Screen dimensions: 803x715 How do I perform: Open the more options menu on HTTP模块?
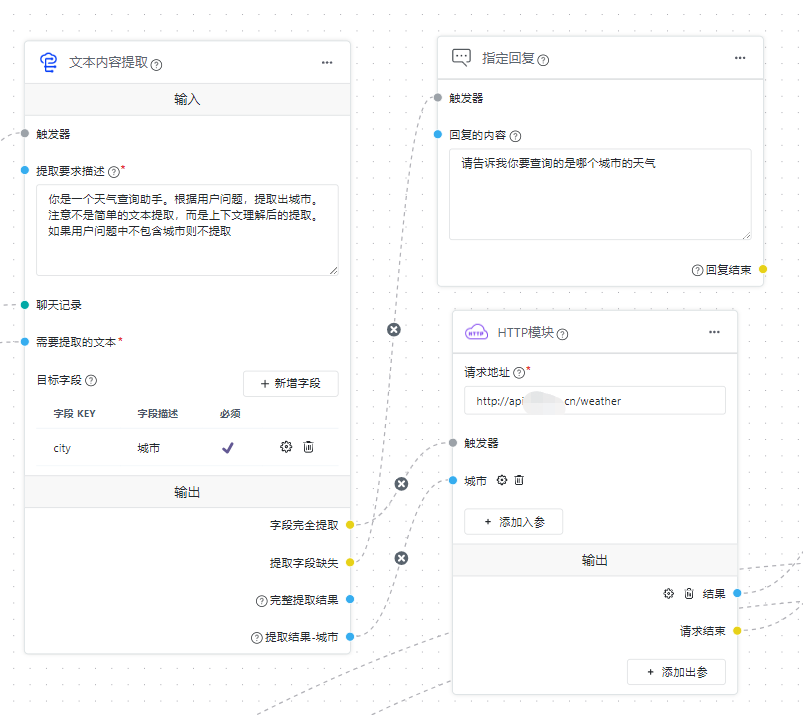coord(714,332)
